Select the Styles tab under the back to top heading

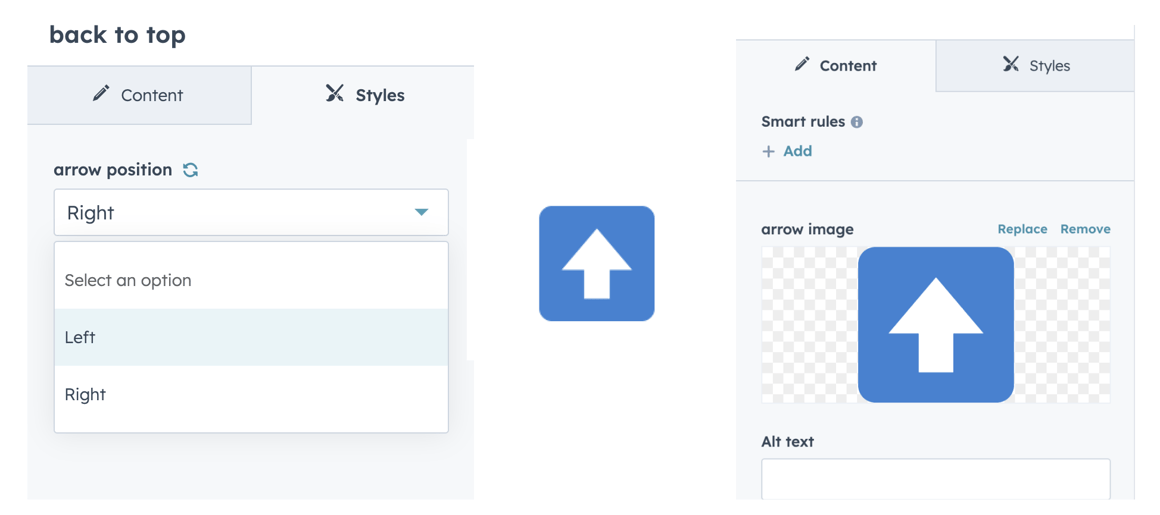[x=364, y=95]
